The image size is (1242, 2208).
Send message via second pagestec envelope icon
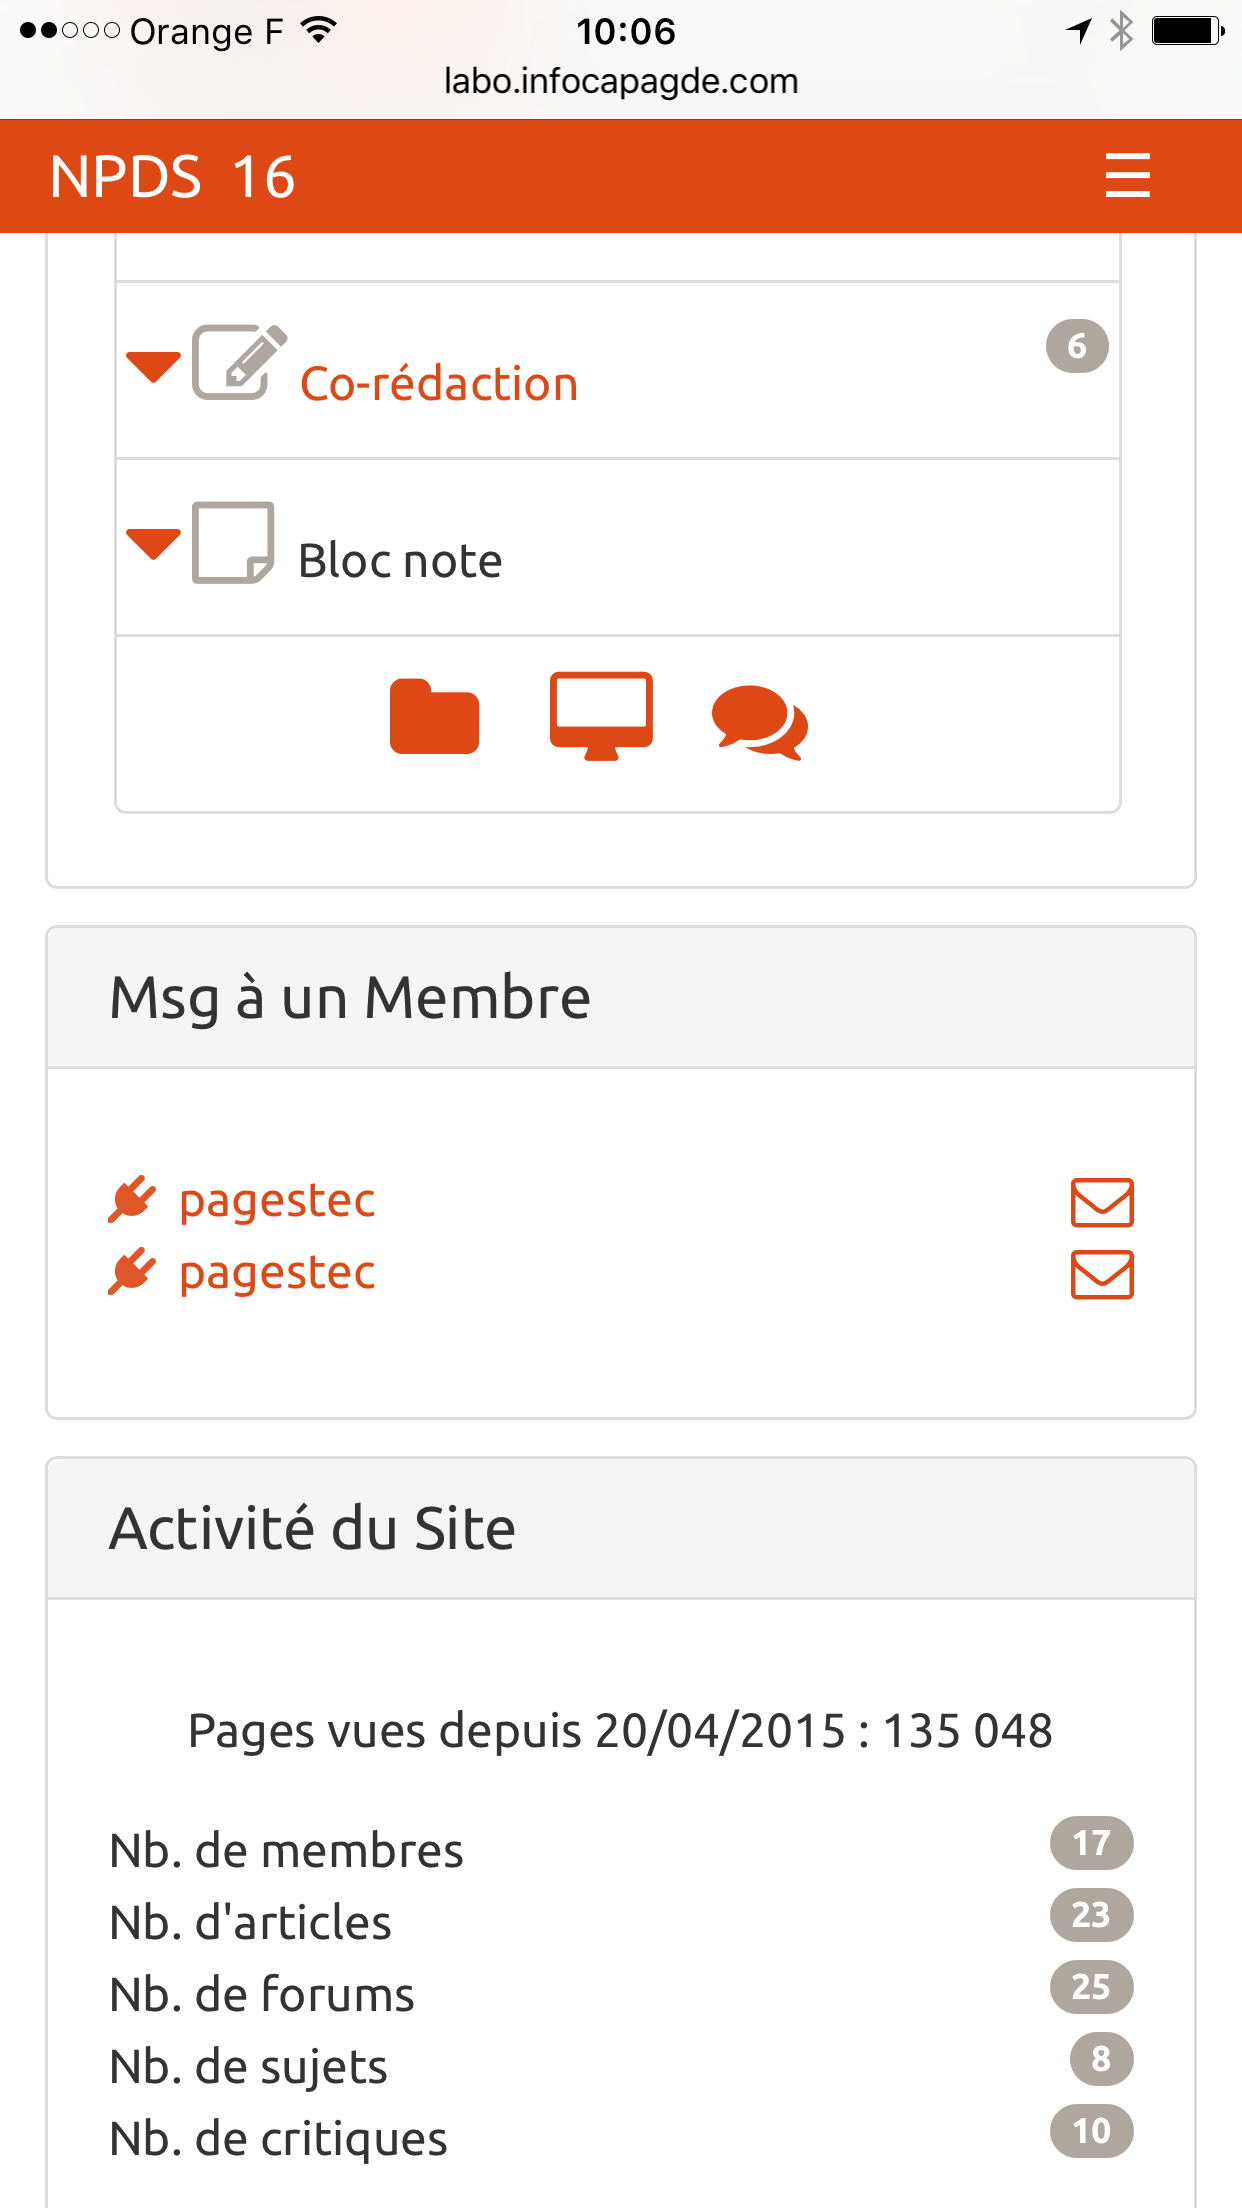(x=1102, y=1274)
